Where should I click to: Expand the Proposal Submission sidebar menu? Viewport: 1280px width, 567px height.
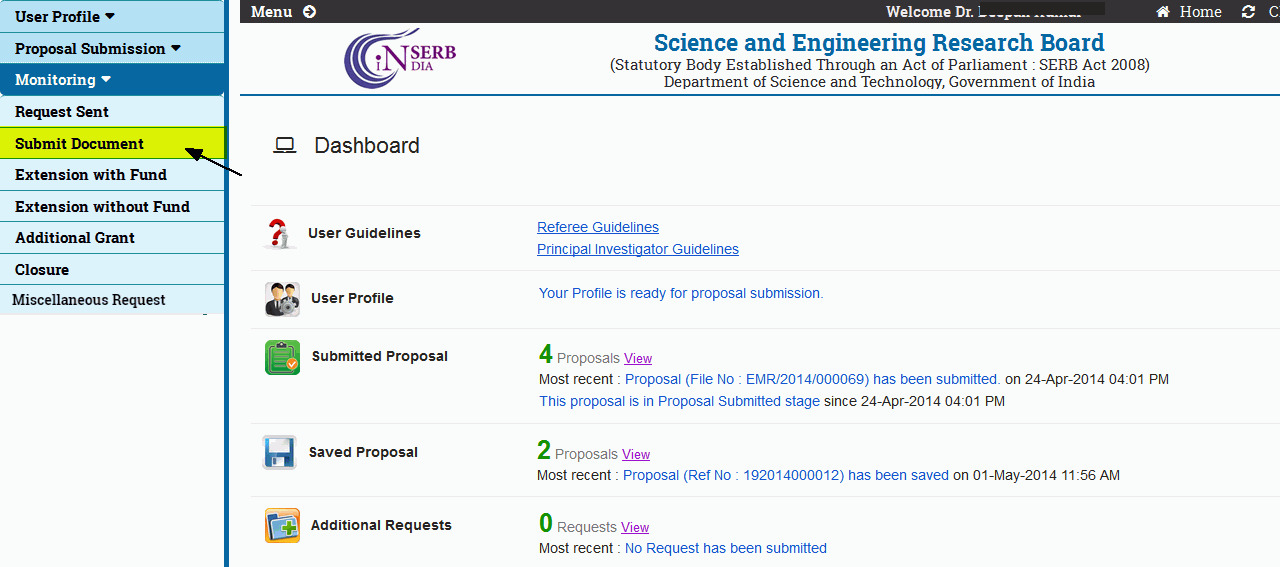[98, 48]
